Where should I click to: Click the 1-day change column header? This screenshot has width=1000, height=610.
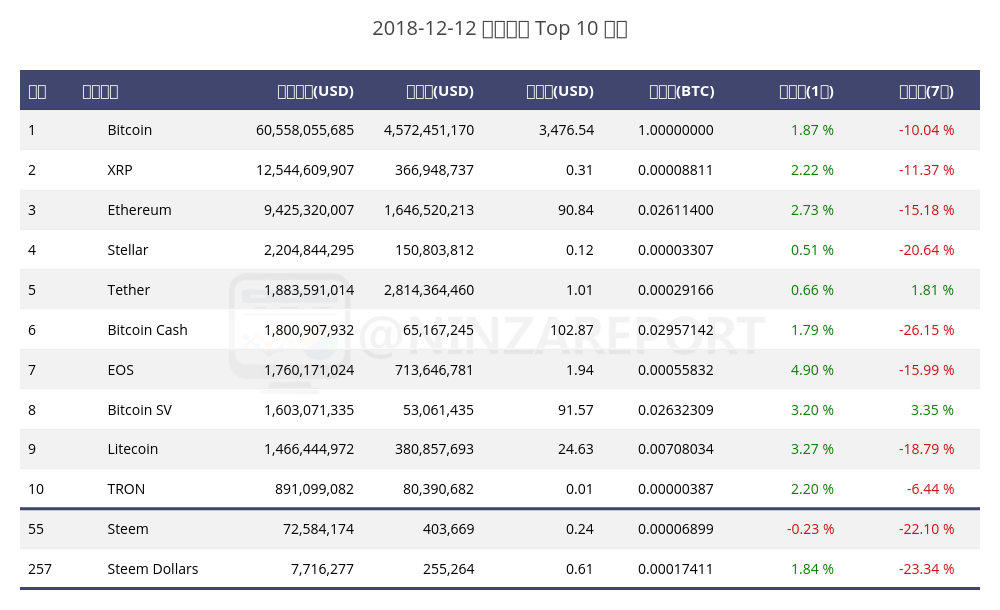click(806, 91)
